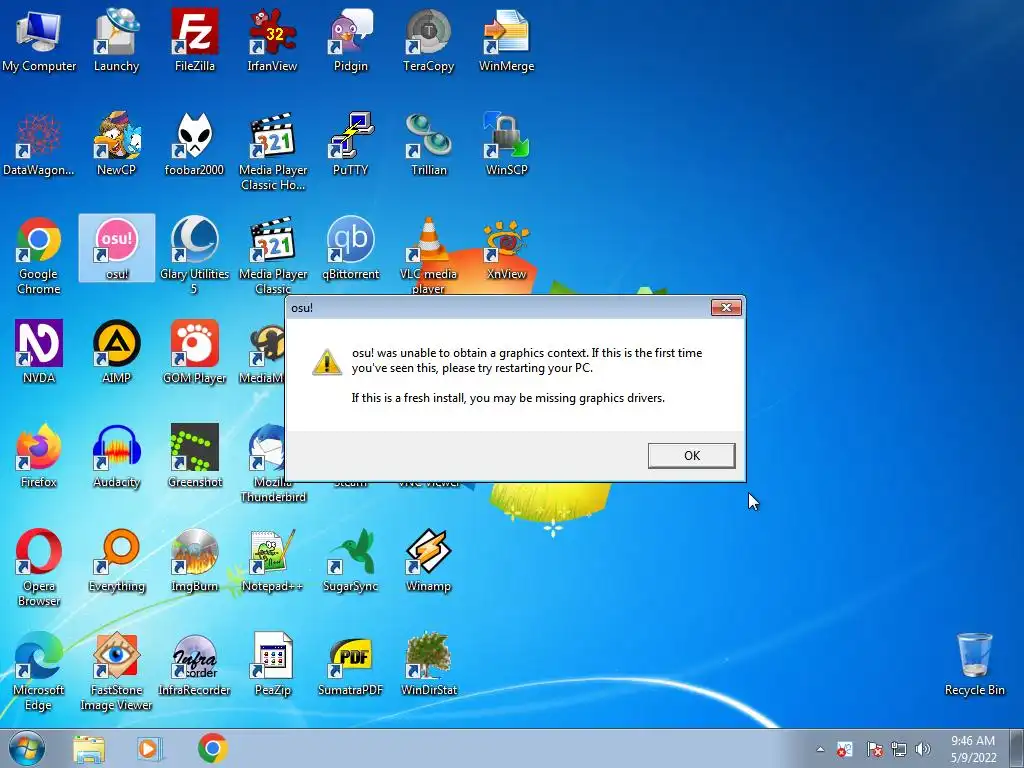1024x768 pixels.
Task: Select the Launchy desktop shortcut
Action: (116, 40)
